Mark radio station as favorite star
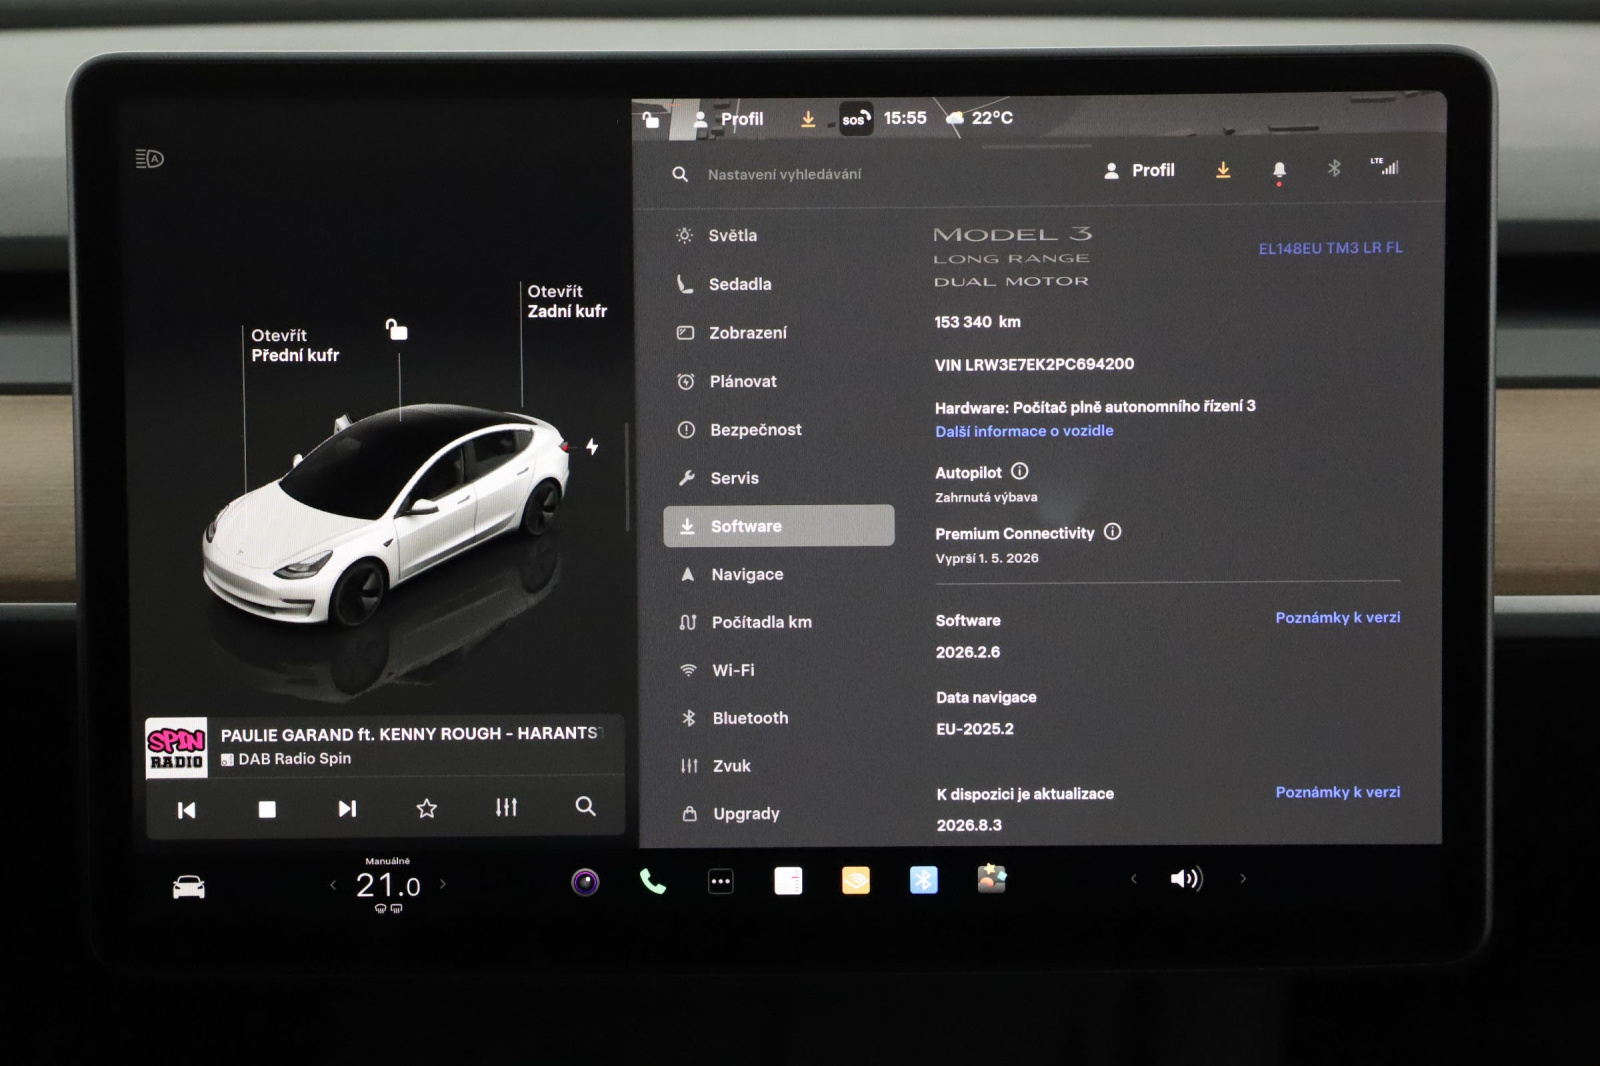Viewport: 1600px width, 1066px height. point(427,808)
